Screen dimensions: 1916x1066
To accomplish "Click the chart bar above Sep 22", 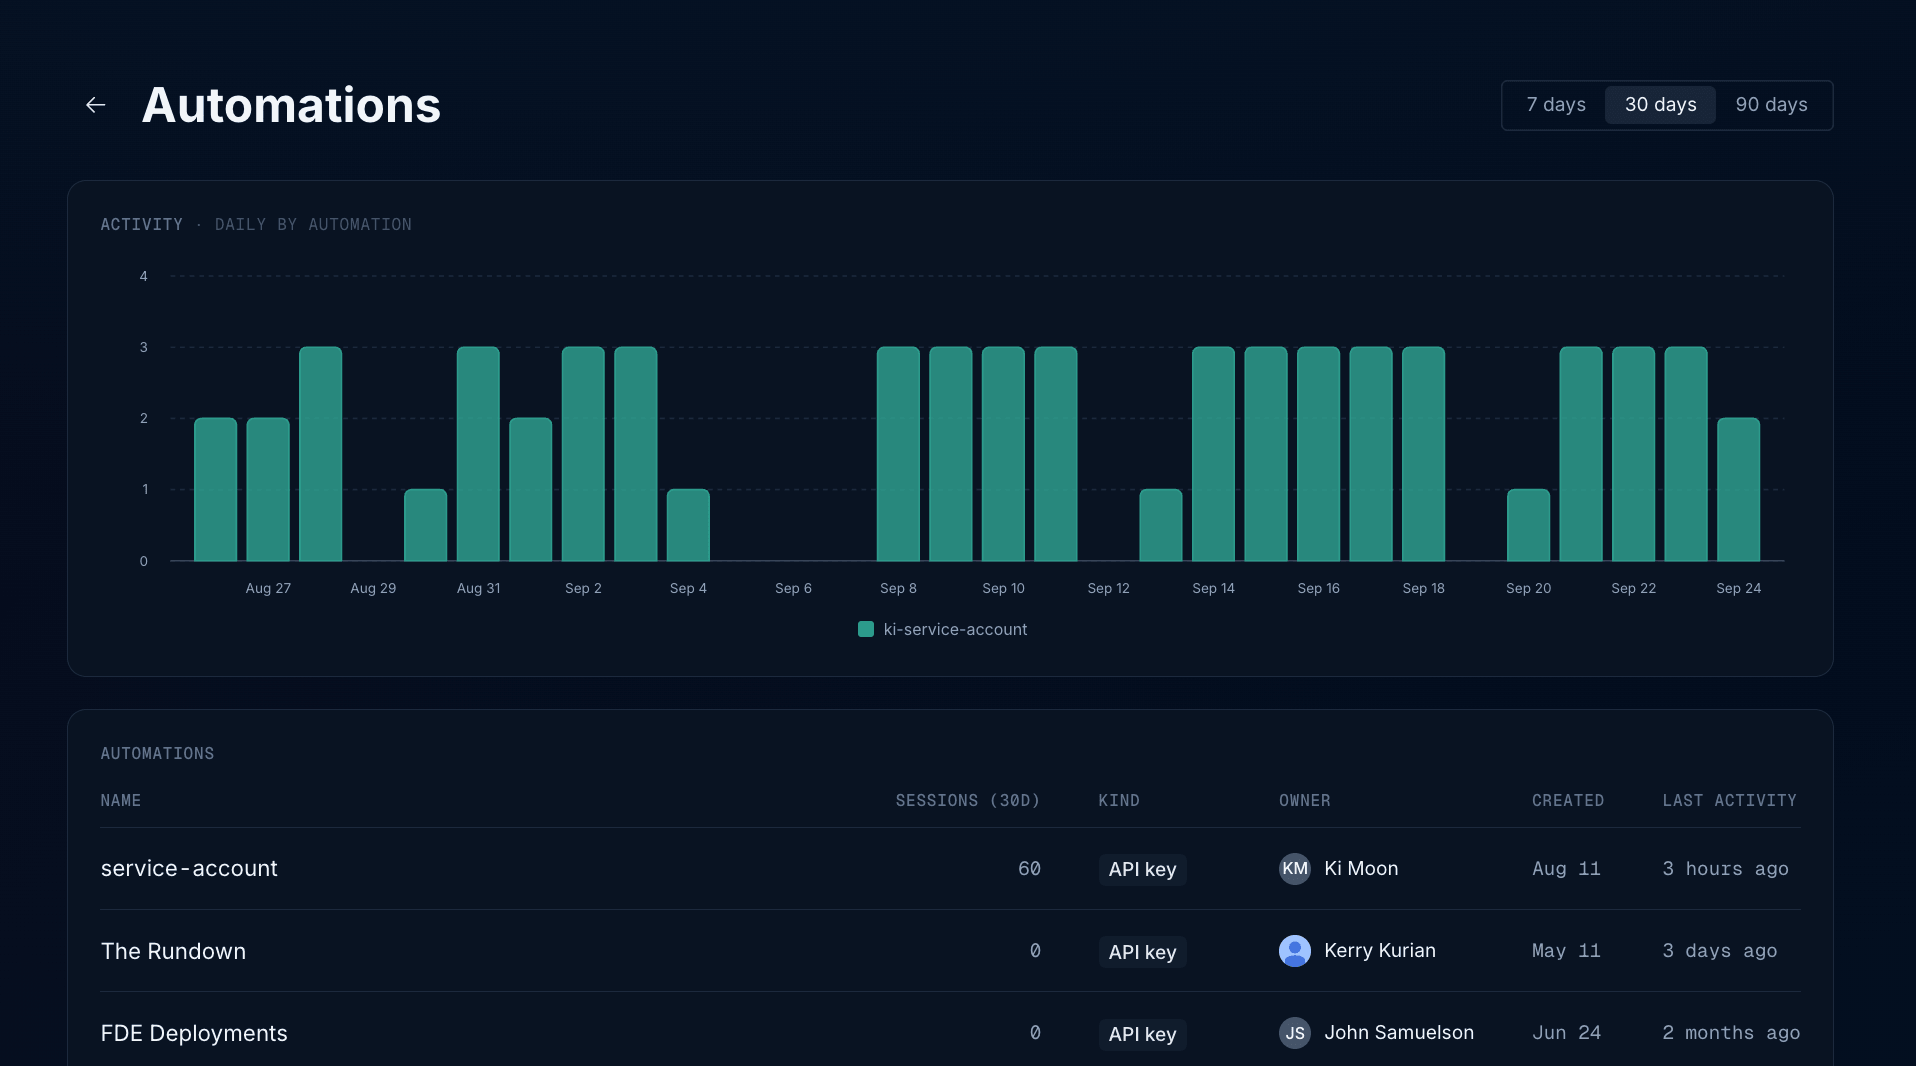I will pyautogui.click(x=1633, y=454).
